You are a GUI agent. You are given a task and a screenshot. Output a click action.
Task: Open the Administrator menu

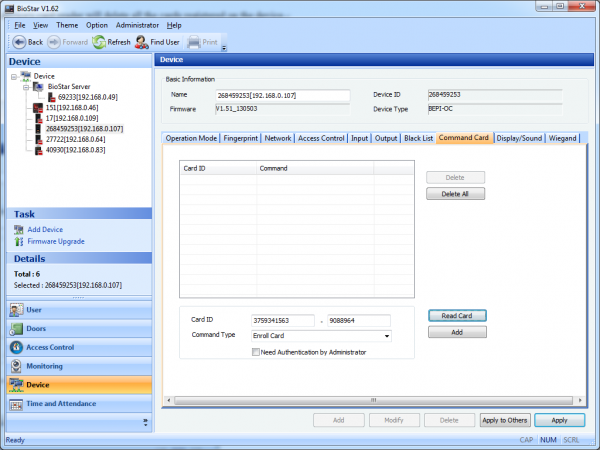137,24
